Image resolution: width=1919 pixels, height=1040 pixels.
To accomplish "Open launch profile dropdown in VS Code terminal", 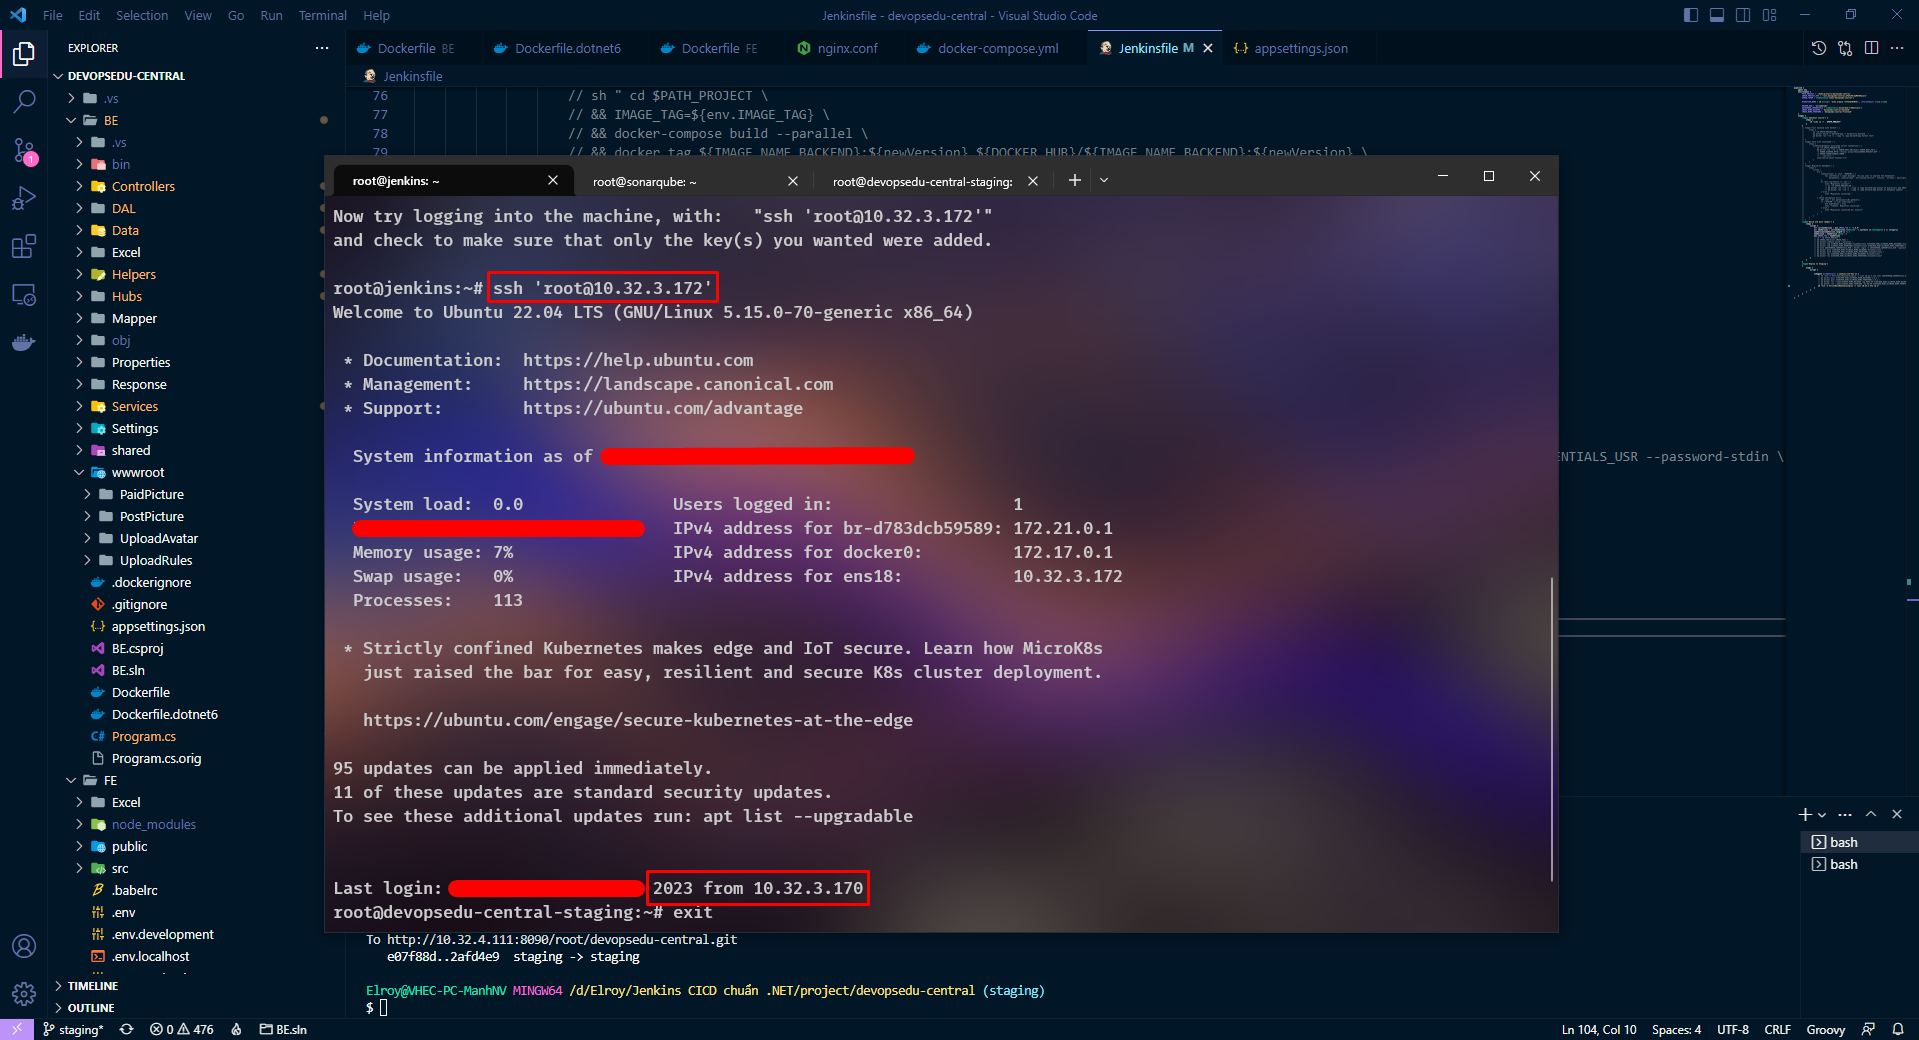I will [x=1822, y=815].
